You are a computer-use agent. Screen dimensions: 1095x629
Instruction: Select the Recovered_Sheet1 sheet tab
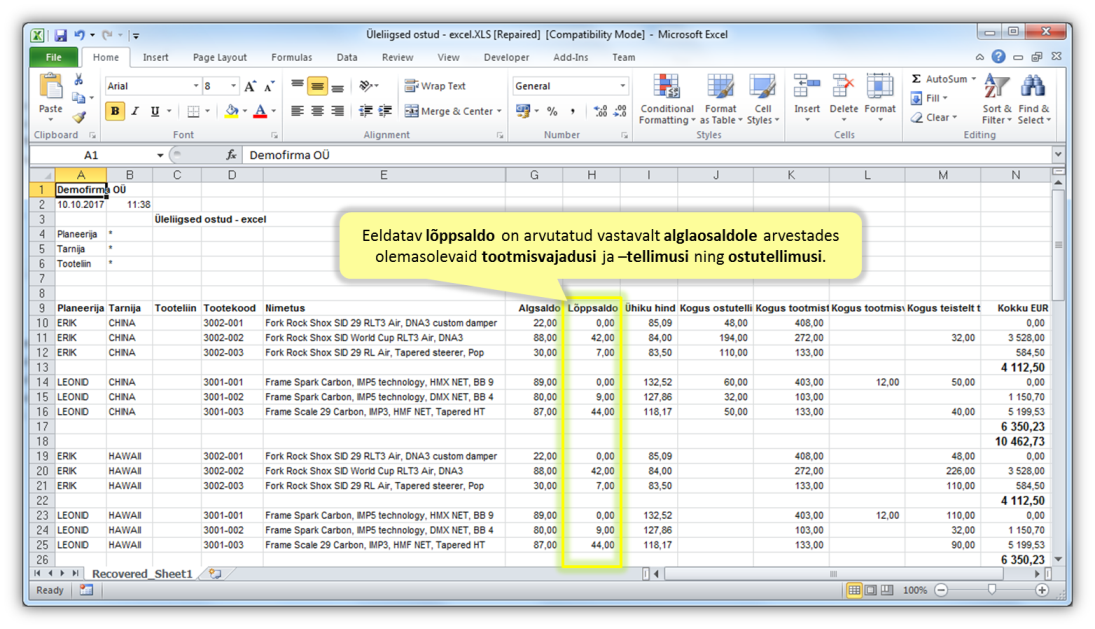point(141,574)
